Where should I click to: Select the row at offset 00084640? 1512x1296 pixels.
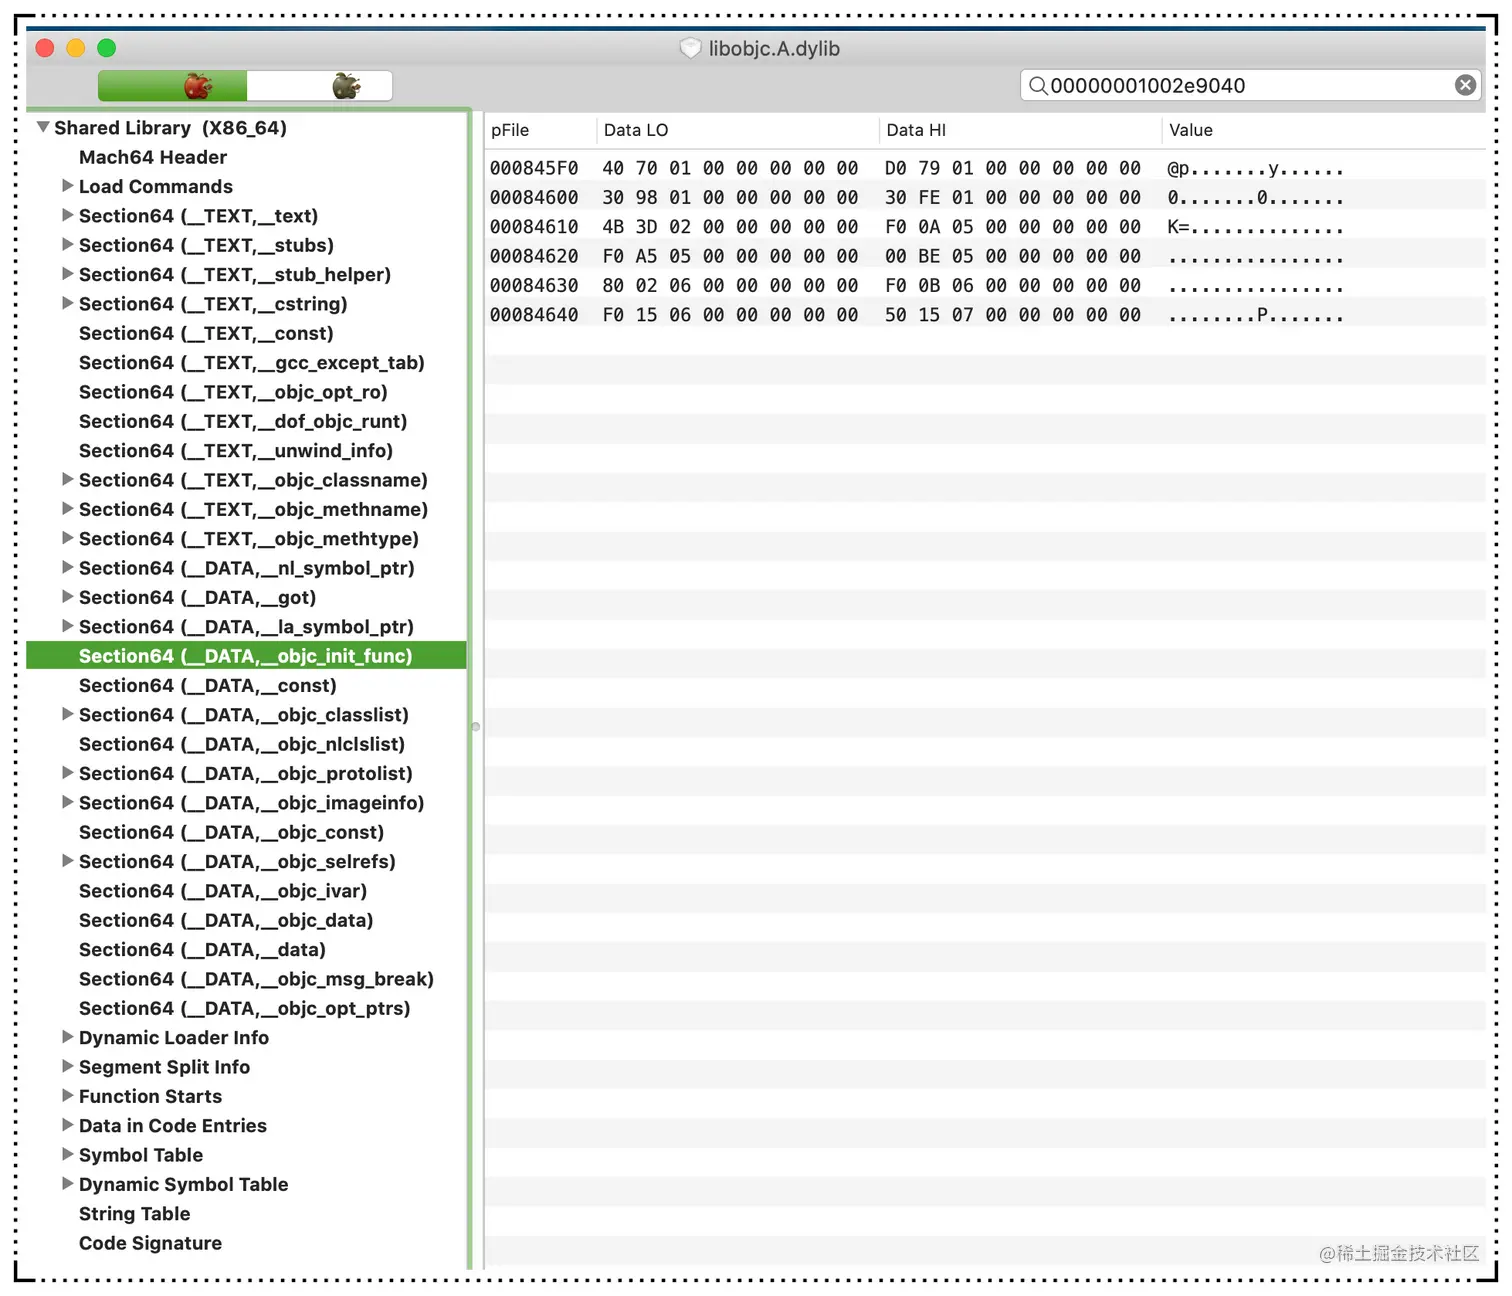(x=985, y=315)
